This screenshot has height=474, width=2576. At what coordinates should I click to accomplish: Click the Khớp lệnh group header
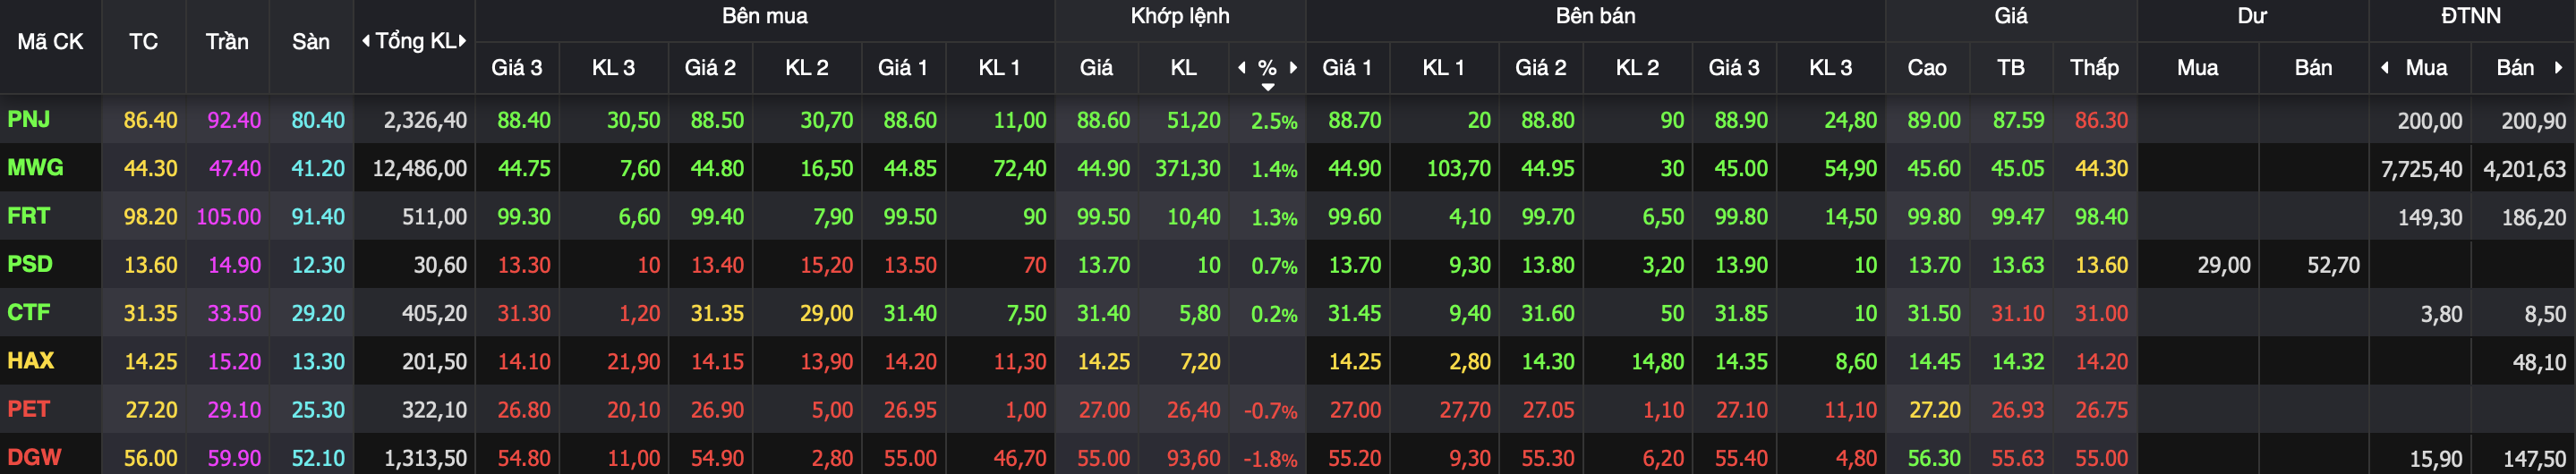[x=1180, y=16]
